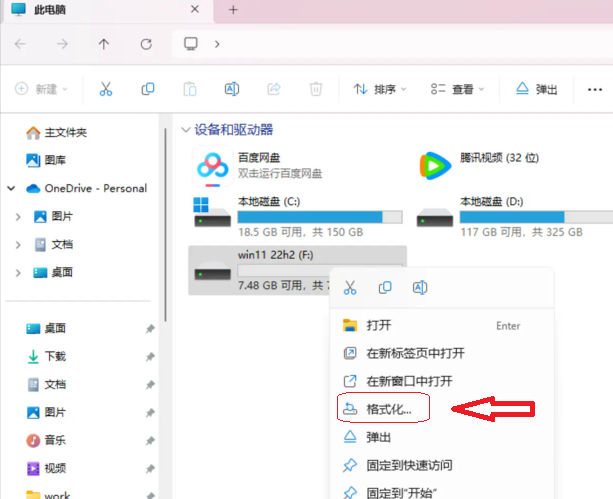Screen dimensions: 613x499
Task: Open a new tab with plus button
Action: tap(233, 10)
